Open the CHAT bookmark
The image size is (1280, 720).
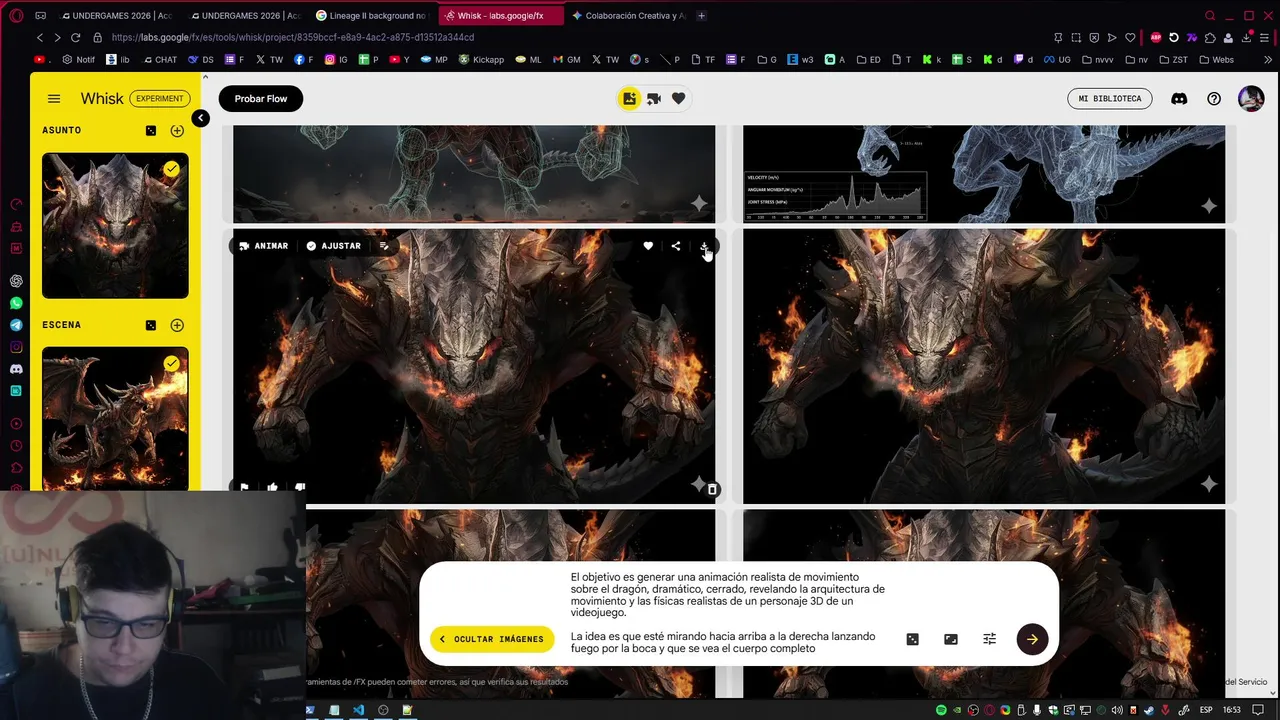tap(158, 60)
